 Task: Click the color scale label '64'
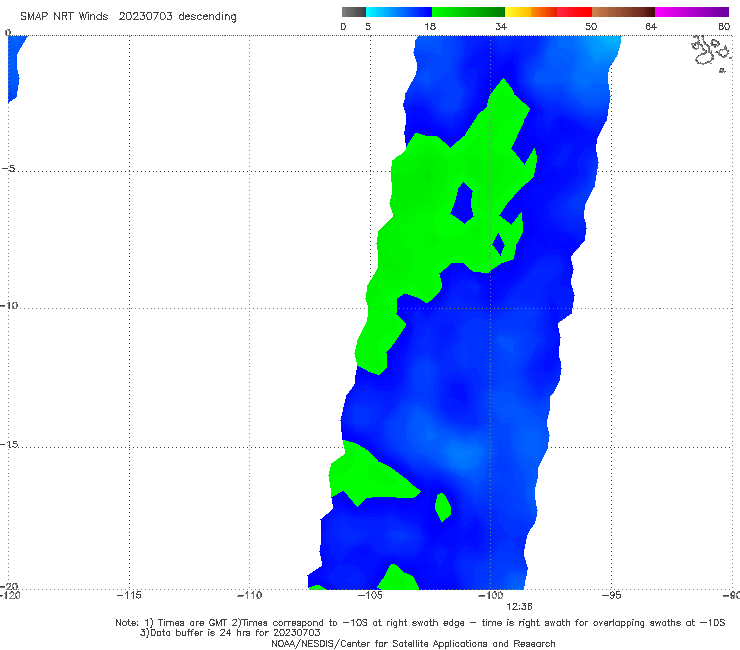651,26
